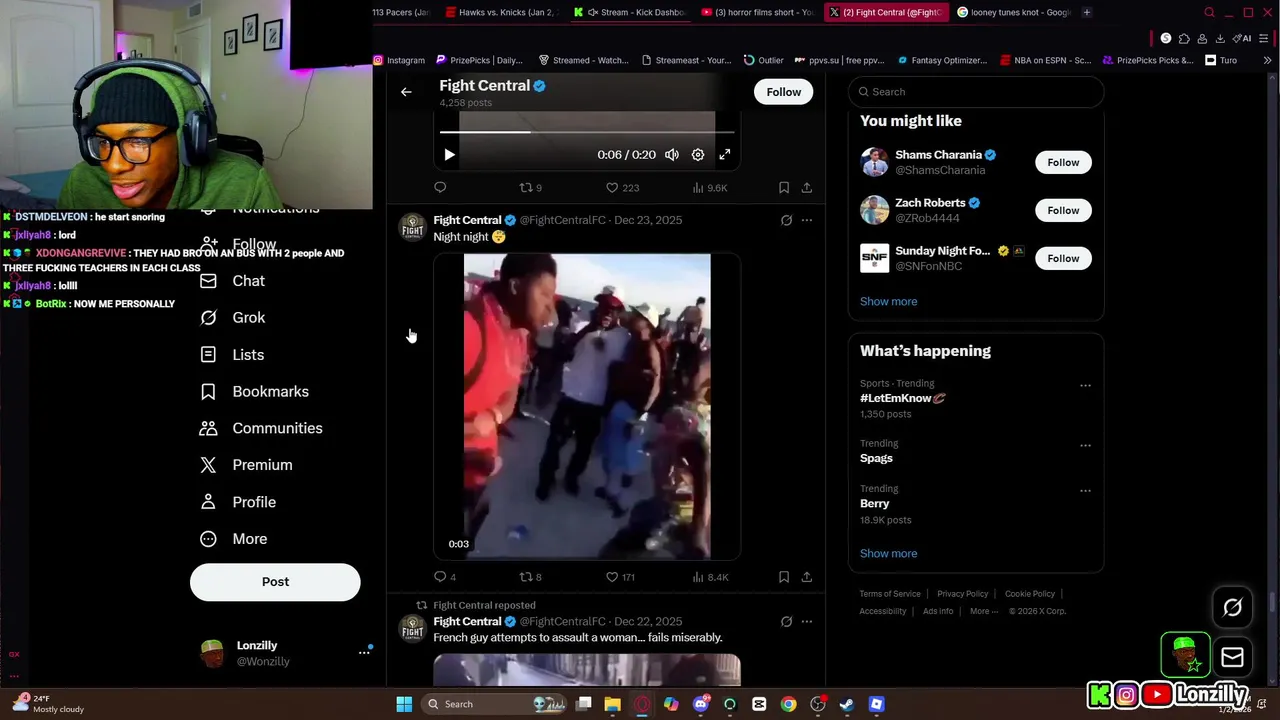This screenshot has width=1280, height=720.
Task: Open the floating Grok button
Action: [1232, 607]
